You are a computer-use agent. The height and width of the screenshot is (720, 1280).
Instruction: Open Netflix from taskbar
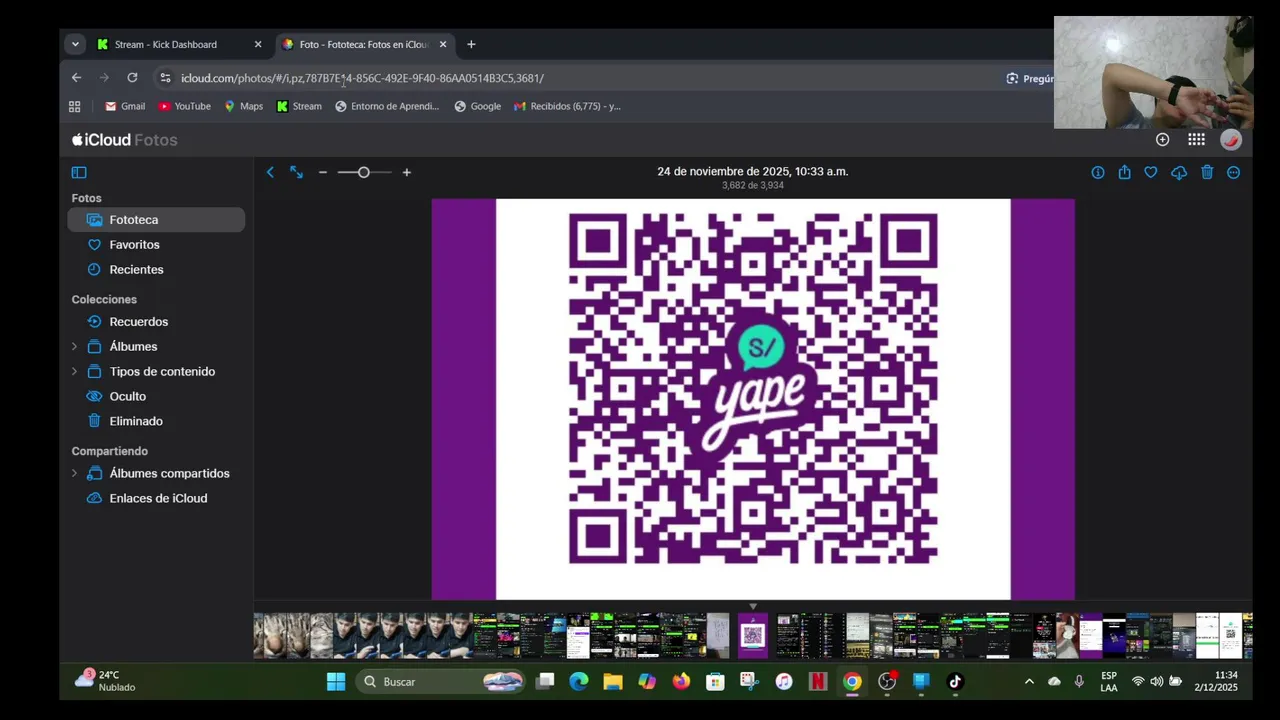coord(818,682)
